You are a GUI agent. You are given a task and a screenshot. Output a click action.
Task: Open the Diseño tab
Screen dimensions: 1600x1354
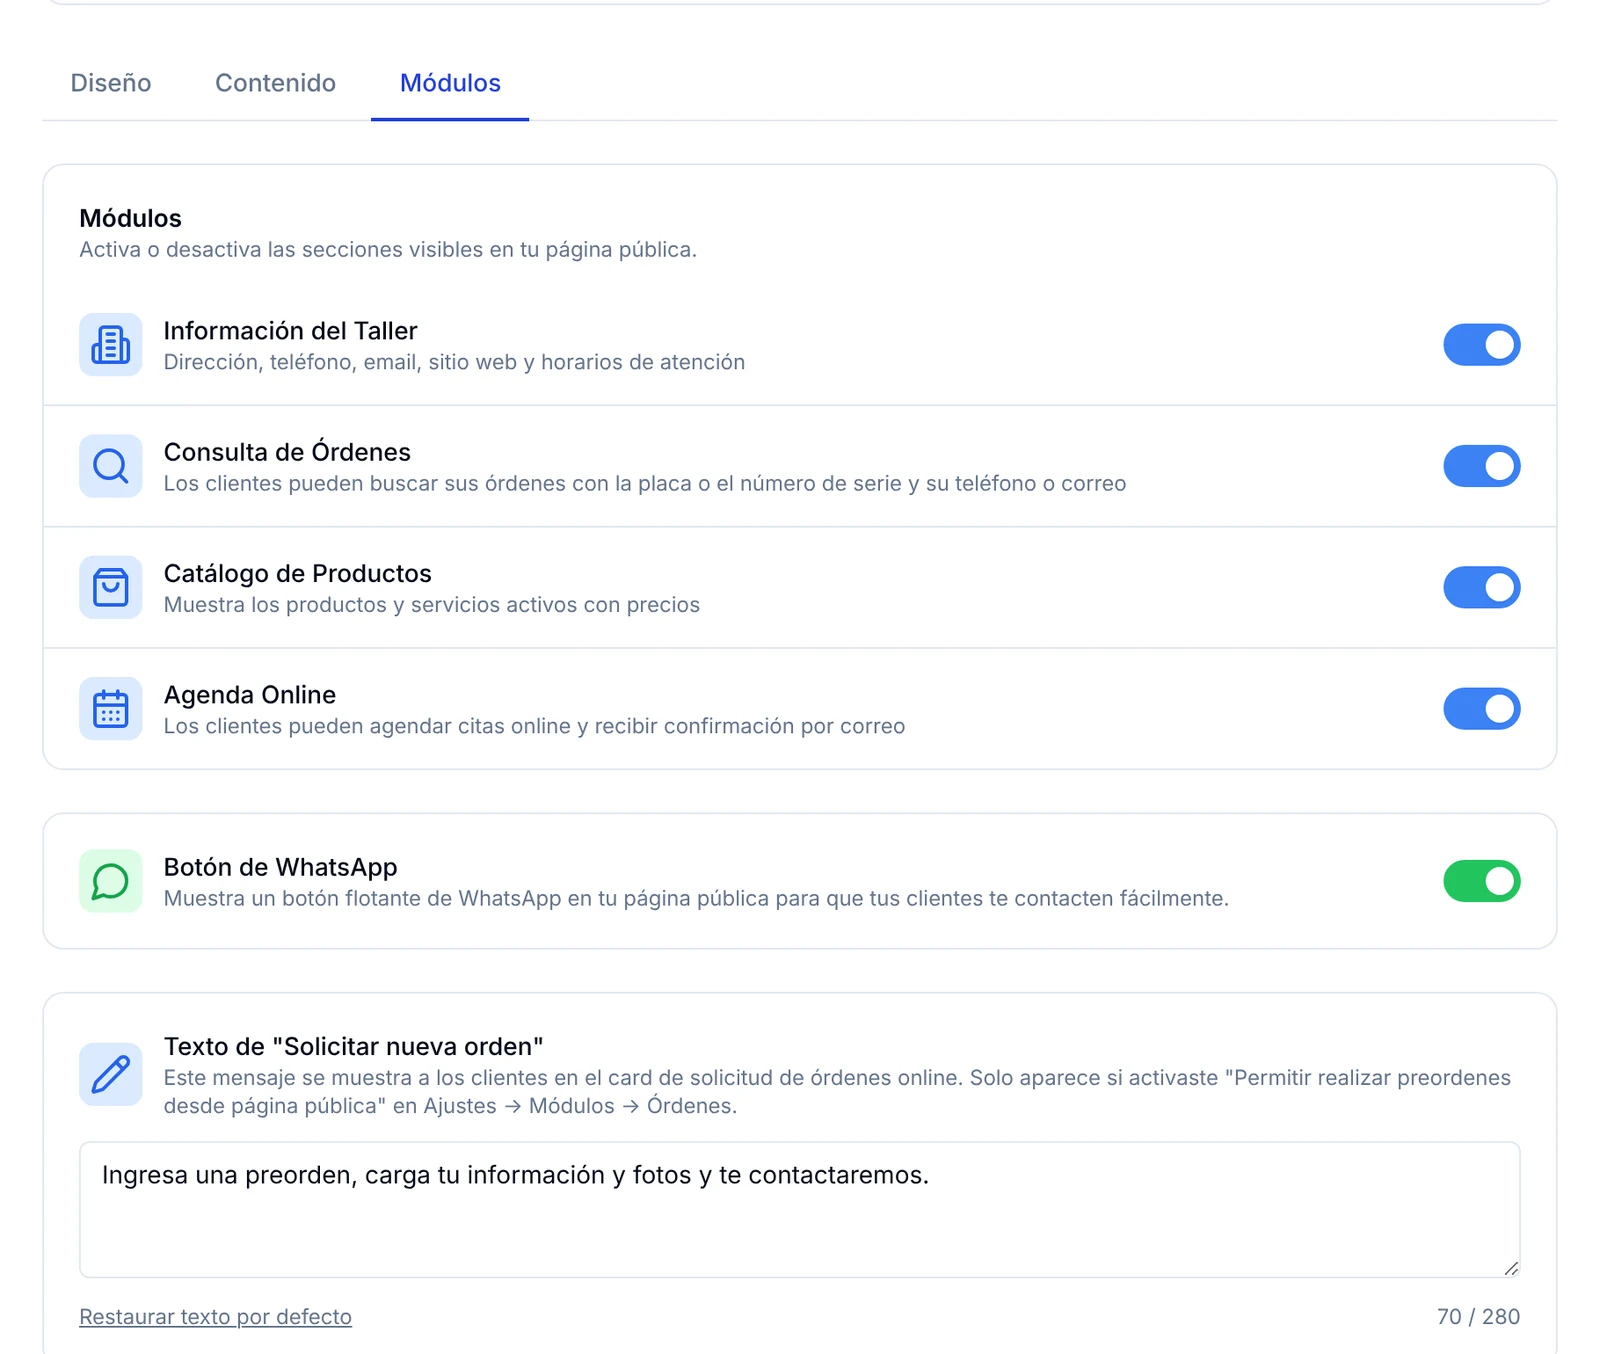[x=111, y=83]
